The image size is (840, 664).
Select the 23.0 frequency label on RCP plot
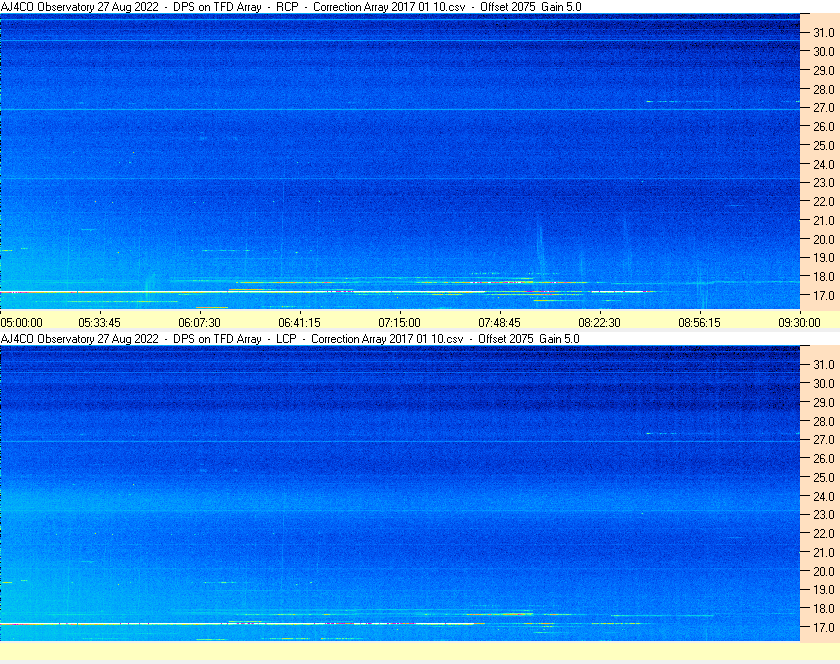[824, 183]
